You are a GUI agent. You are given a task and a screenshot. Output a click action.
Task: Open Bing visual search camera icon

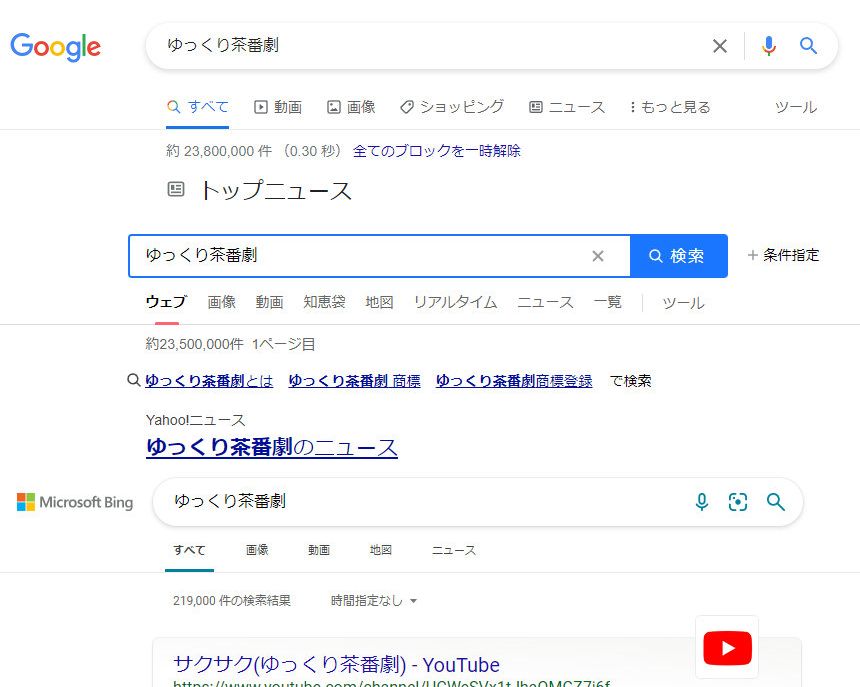[738, 502]
